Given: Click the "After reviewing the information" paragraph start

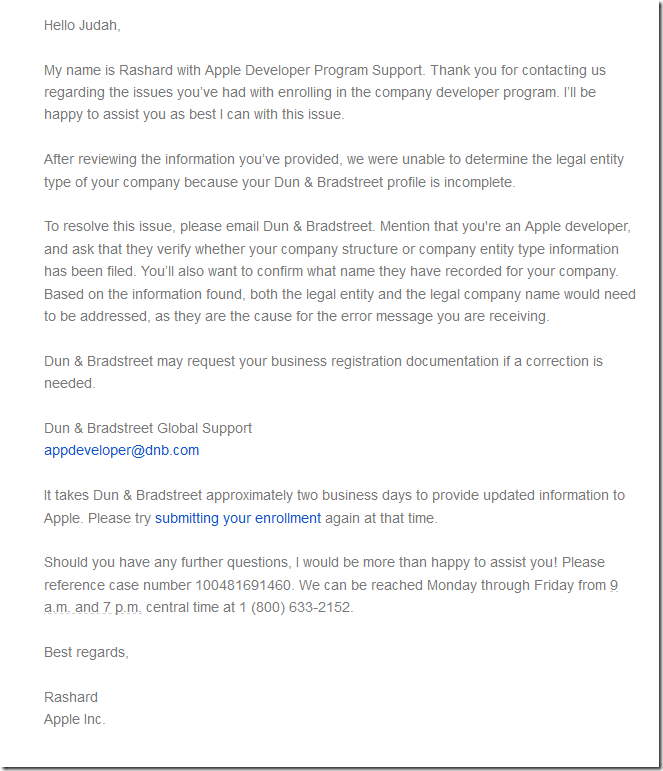Looking at the screenshot, I should click(x=140, y=160).
